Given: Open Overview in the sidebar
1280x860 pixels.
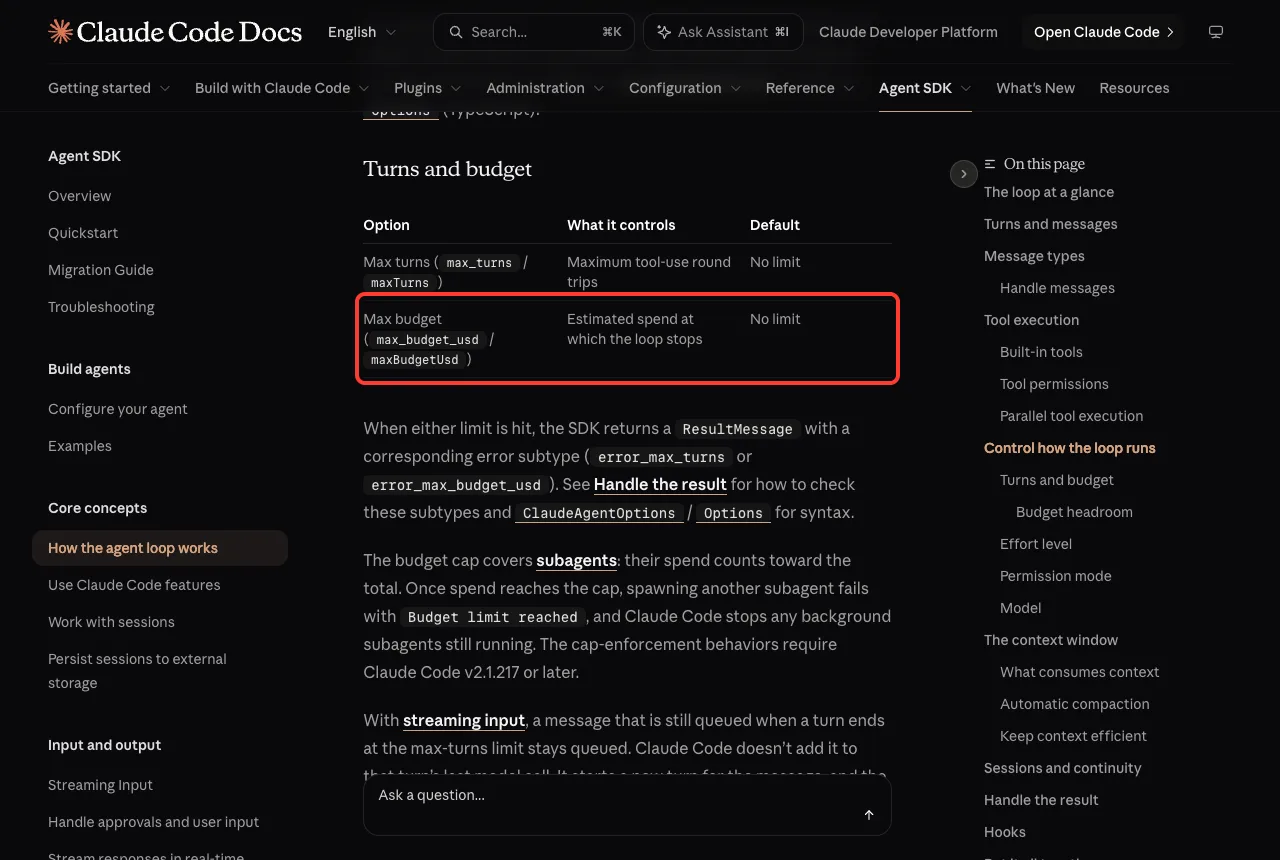Looking at the screenshot, I should [79, 196].
